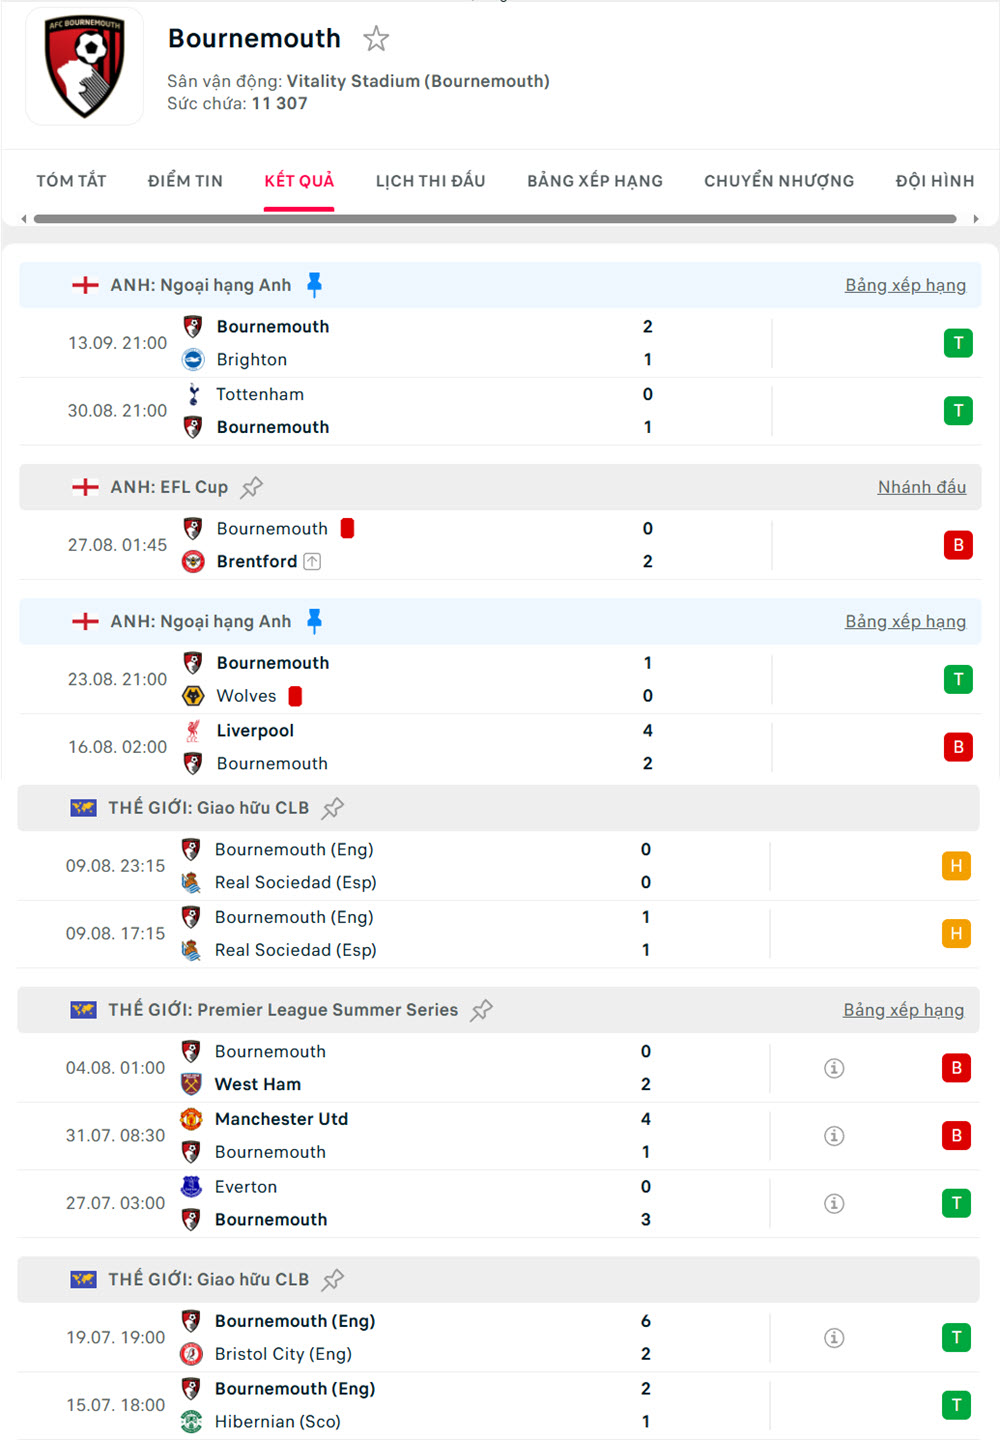Select the Liverpool club logo
Image resolution: width=1000 pixels, height=1440 pixels.
pyautogui.click(x=193, y=730)
